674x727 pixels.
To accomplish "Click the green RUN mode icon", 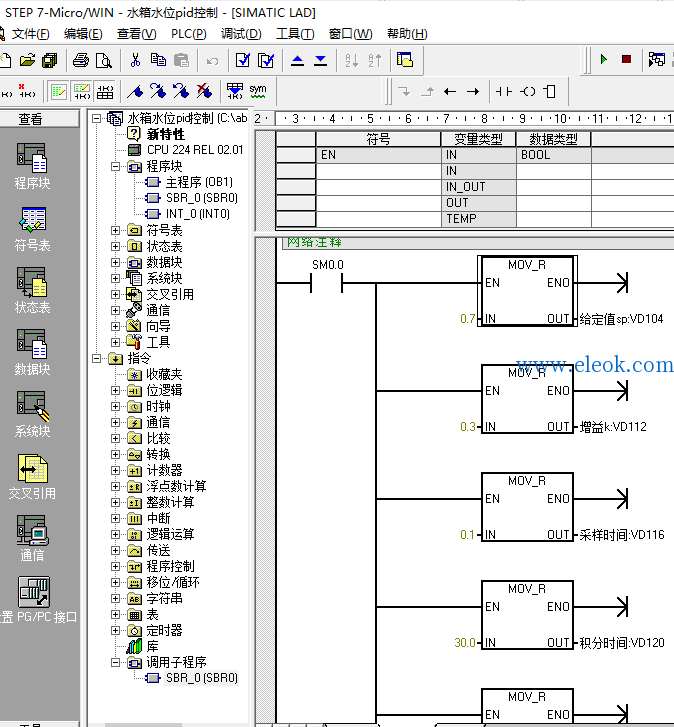I will pyautogui.click(x=604, y=59).
